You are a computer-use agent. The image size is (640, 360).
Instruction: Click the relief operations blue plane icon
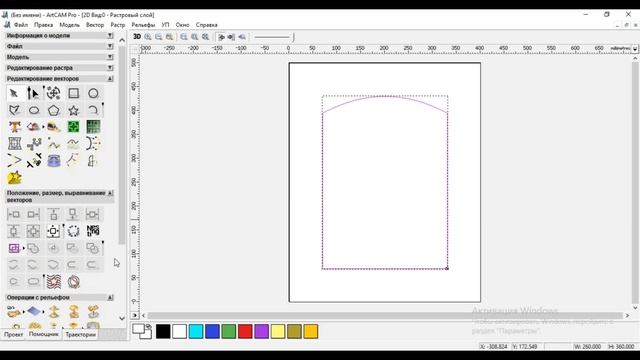click(x=34, y=312)
